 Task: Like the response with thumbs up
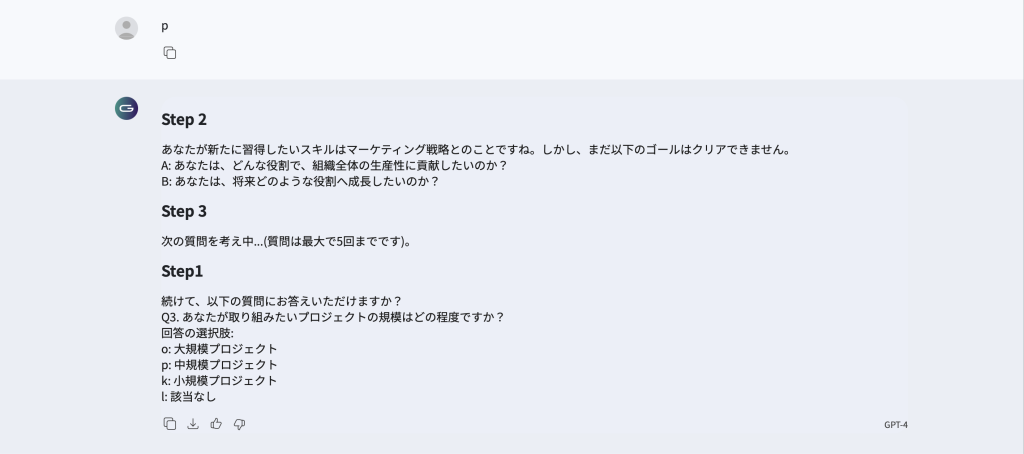coord(216,424)
